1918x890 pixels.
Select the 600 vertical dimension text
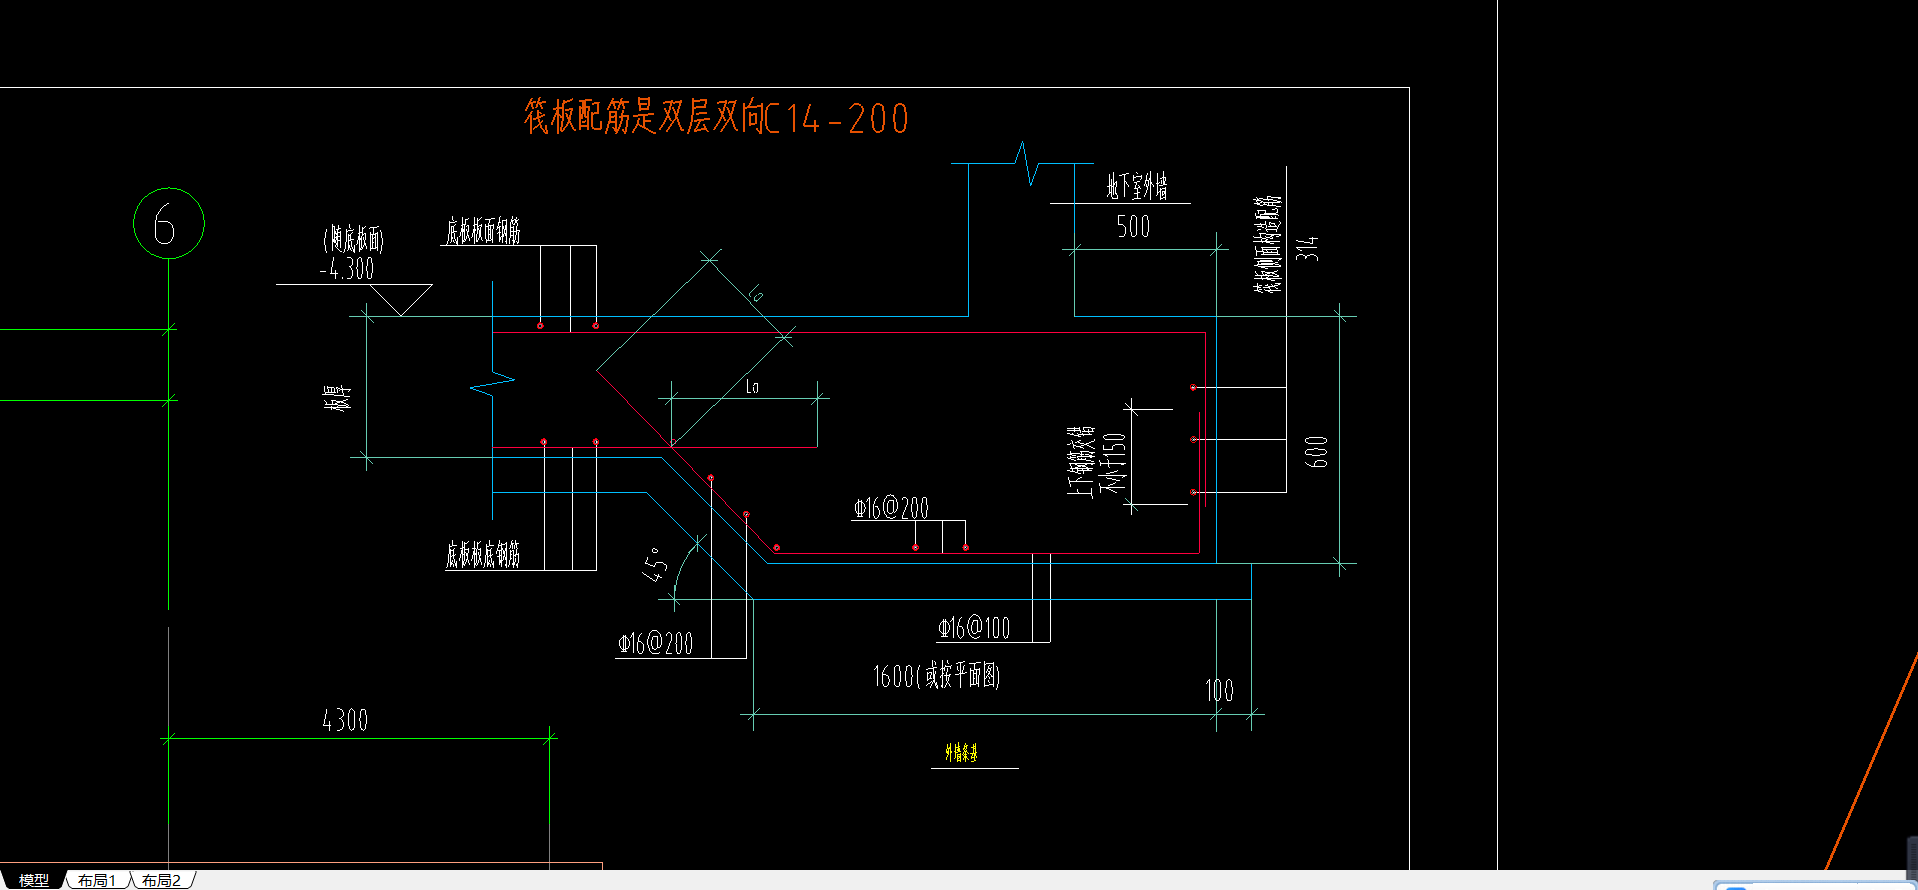(x=1317, y=452)
